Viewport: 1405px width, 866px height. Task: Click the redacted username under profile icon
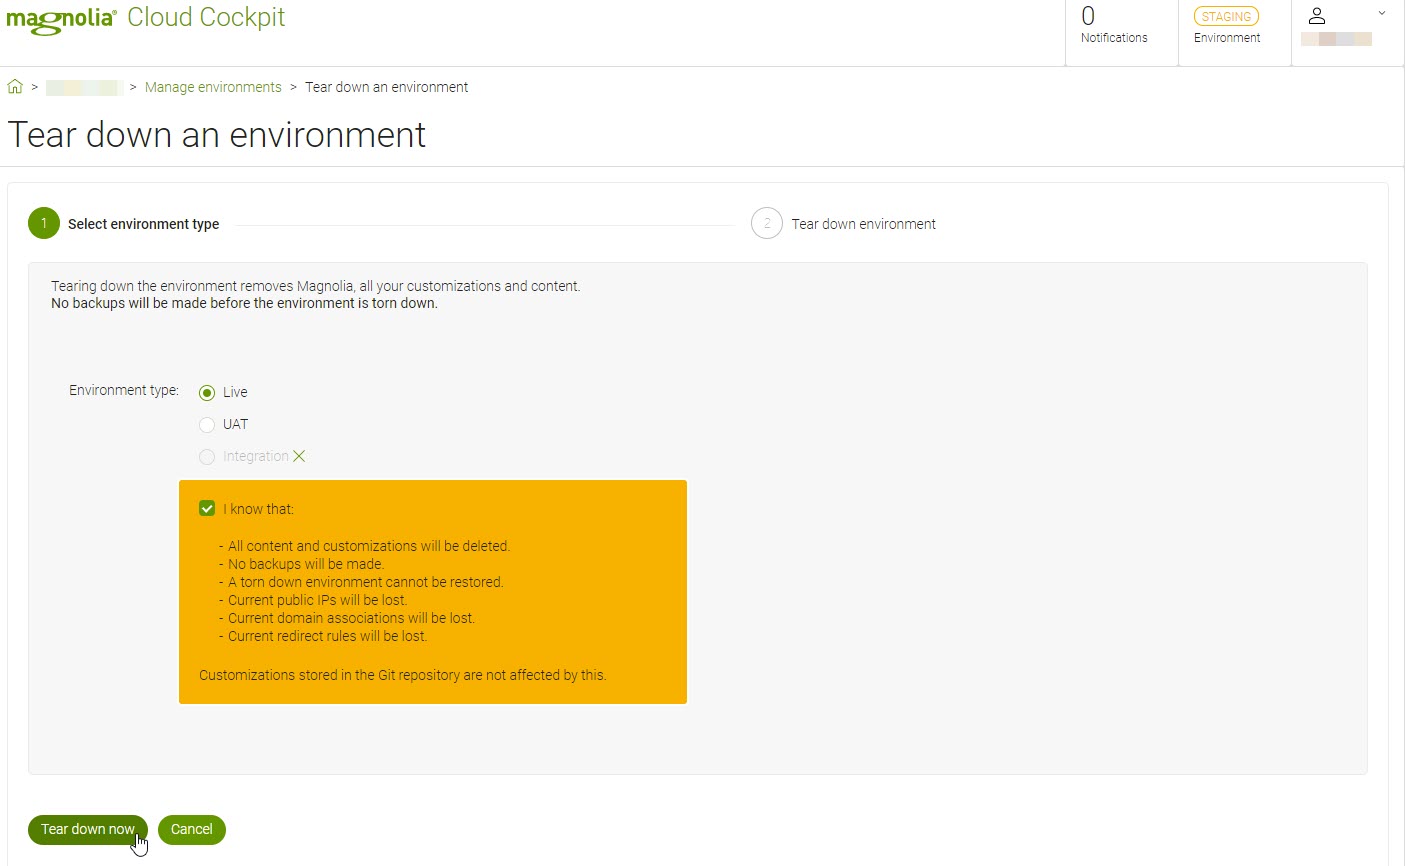[1336, 39]
